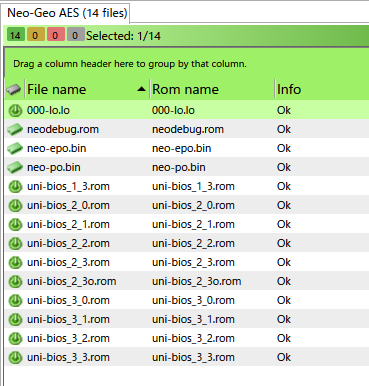Toggle the red 0 count filter
The image size is (369, 386).
coord(55,35)
